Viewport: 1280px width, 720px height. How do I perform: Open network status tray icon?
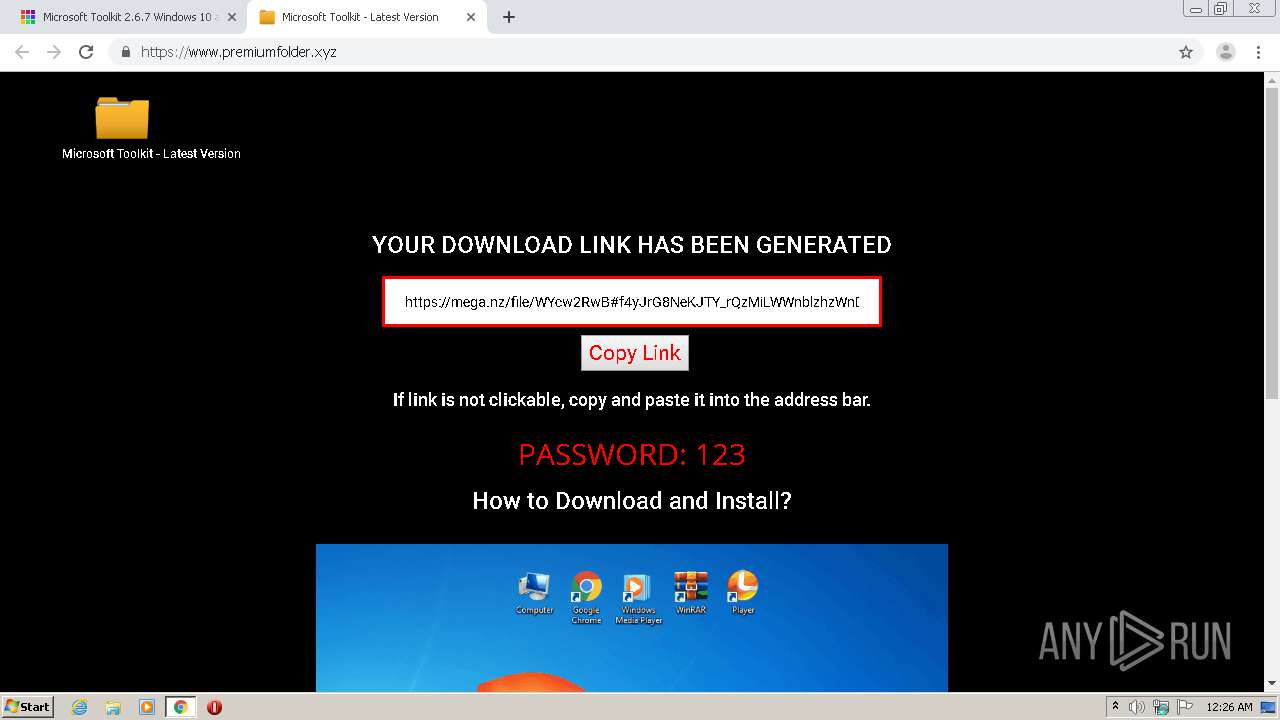1160,707
